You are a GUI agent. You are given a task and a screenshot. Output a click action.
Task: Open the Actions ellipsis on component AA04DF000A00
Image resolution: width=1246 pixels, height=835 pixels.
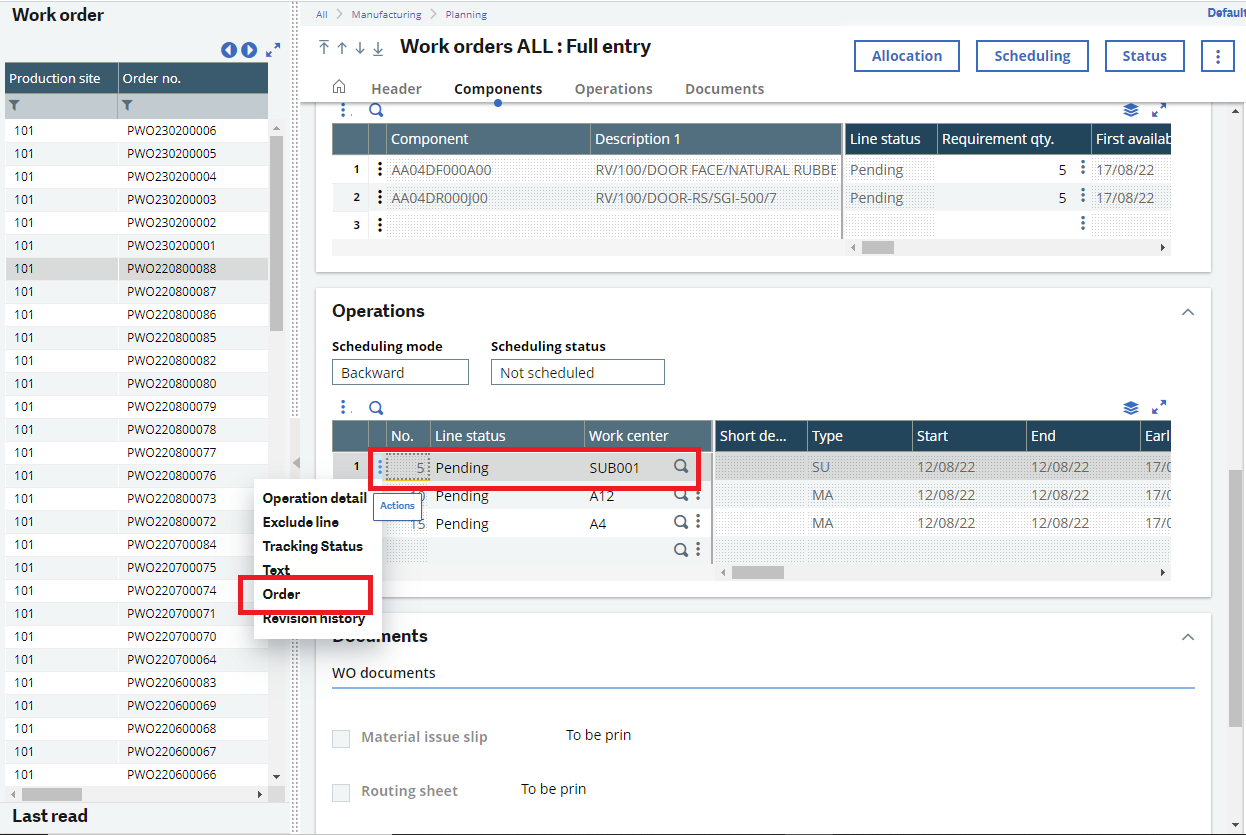[x=379, y=169]
